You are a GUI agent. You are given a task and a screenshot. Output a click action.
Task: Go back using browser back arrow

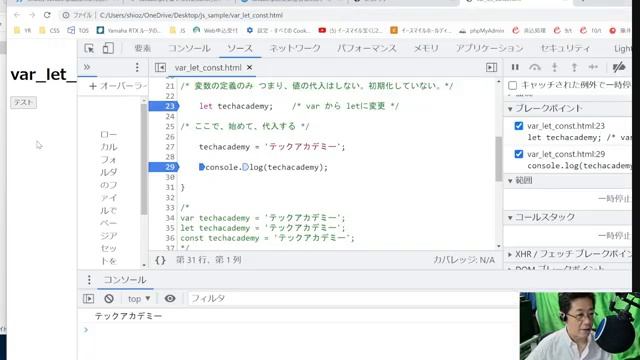tap(17, 15)
